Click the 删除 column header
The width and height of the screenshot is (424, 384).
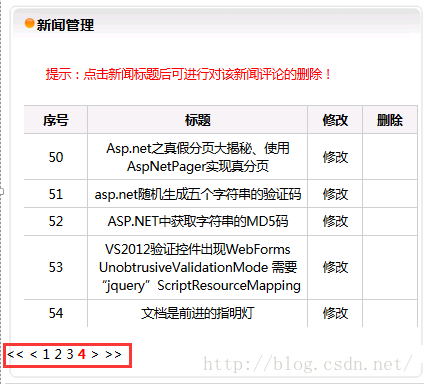tap(390, 120)
